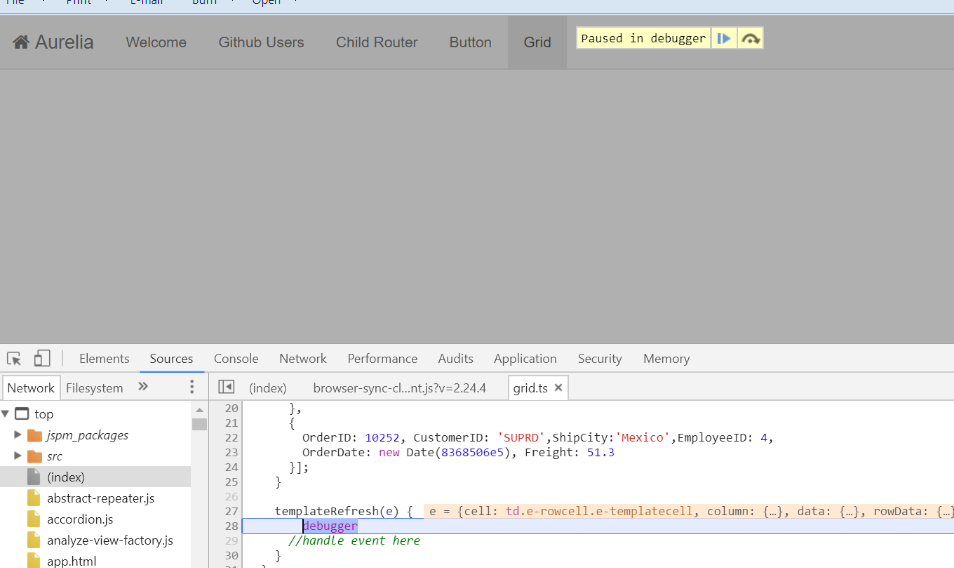Switch to the Elements panel tab

104,359
